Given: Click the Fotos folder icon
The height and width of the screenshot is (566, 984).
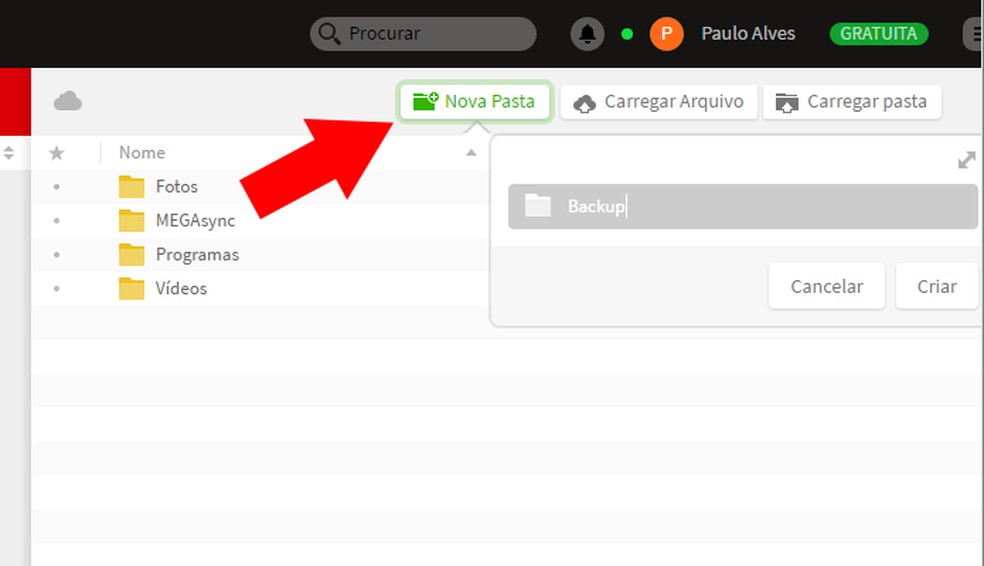Looking at the screenshot, I should point(132,186).
